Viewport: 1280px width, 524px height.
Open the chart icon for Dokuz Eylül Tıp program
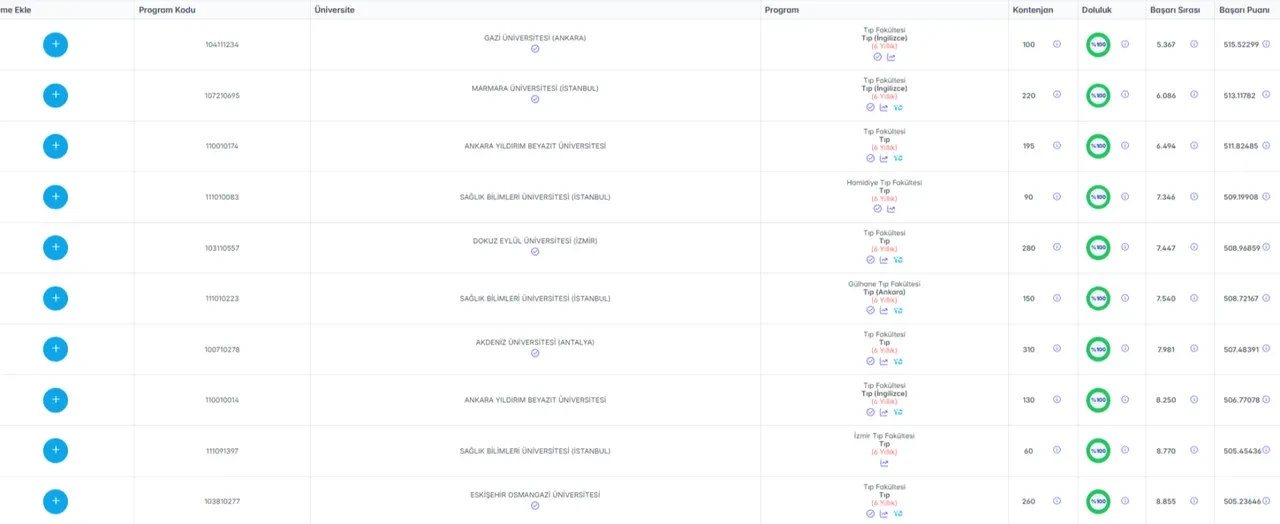[884, 260]
